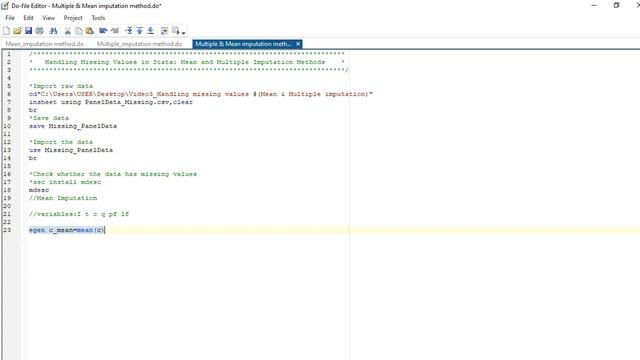Toggle a bookmark on the current line
The height and width of the screenshot is (360, 640).
point(129,31)
